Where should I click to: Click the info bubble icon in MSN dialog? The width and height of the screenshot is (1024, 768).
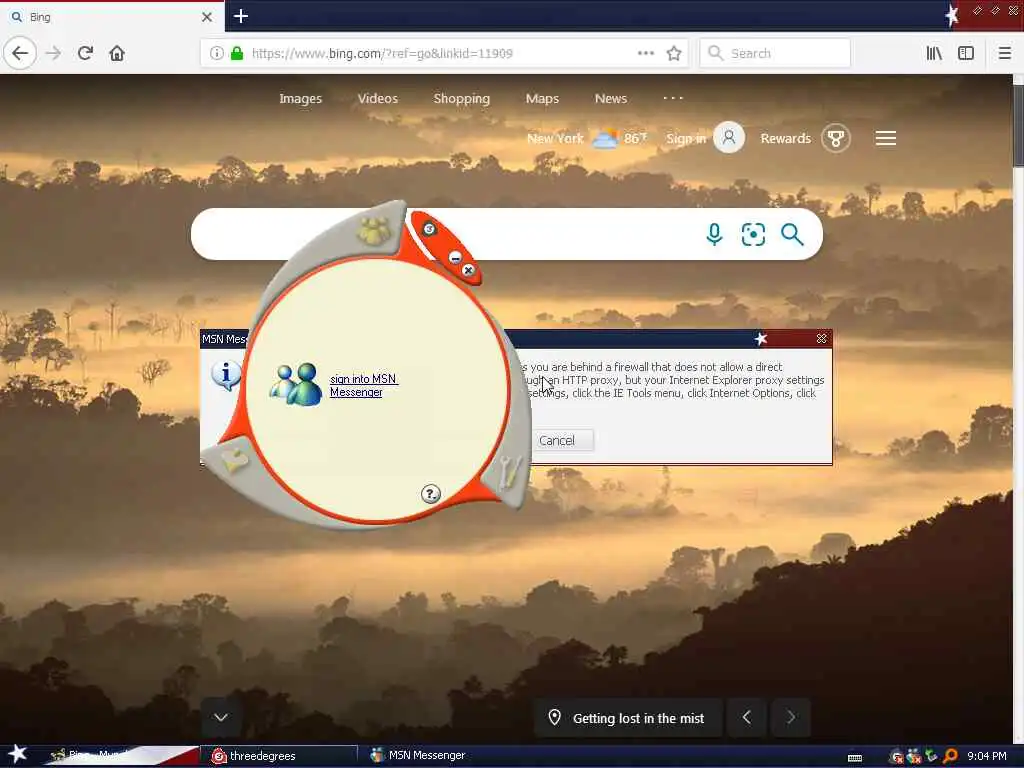[x=226, y=376]
